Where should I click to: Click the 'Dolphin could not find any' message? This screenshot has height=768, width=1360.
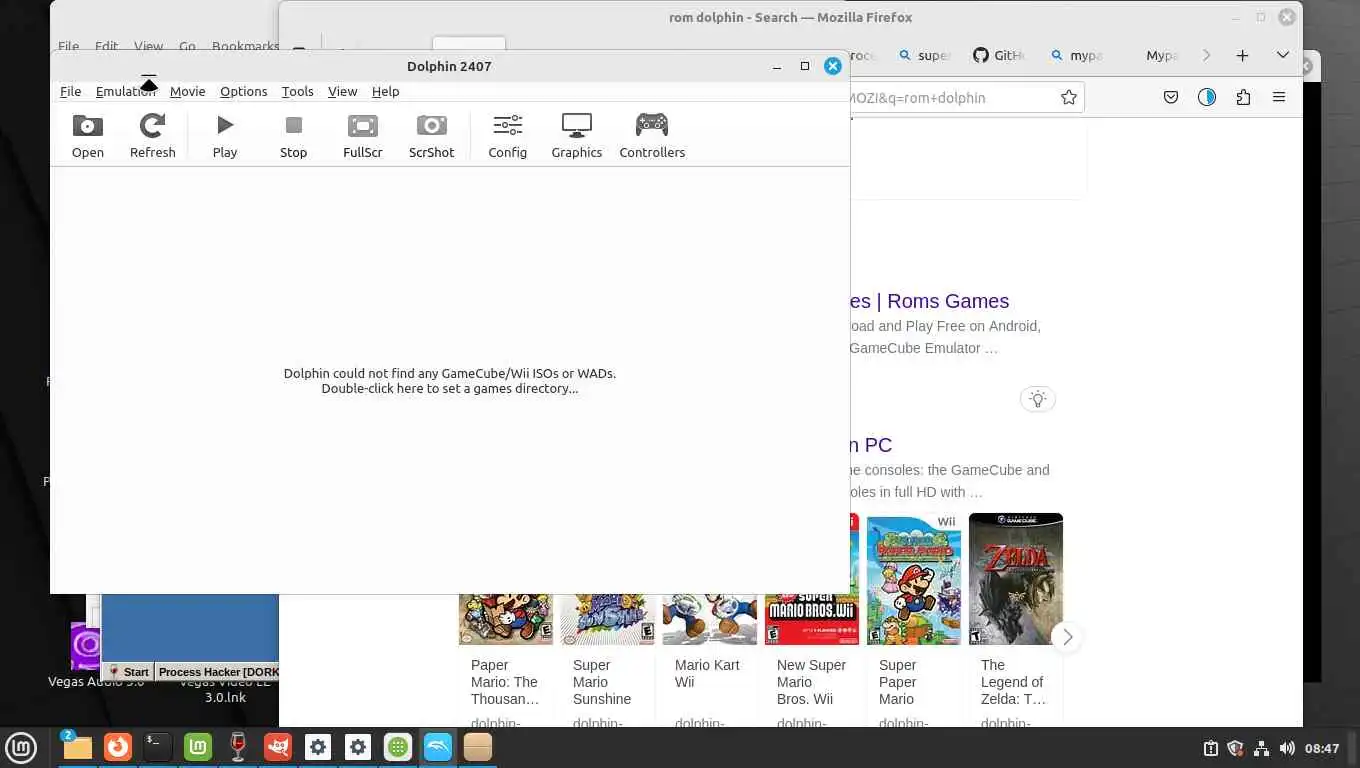pyautogui.click(x=450, y=373)
